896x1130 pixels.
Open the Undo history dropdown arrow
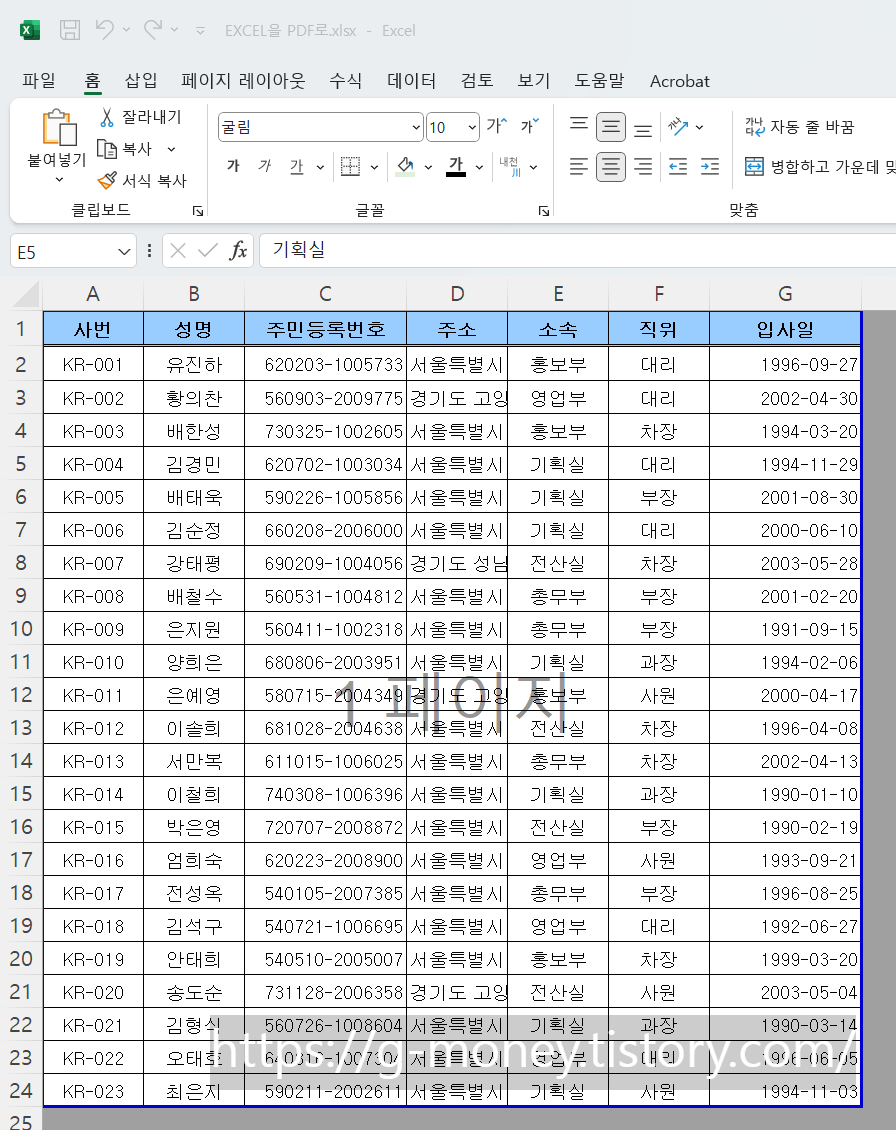[x=127, y=30]
